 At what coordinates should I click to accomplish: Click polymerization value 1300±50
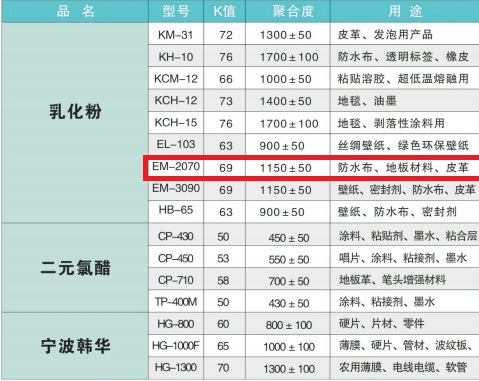tap(286, 35)
